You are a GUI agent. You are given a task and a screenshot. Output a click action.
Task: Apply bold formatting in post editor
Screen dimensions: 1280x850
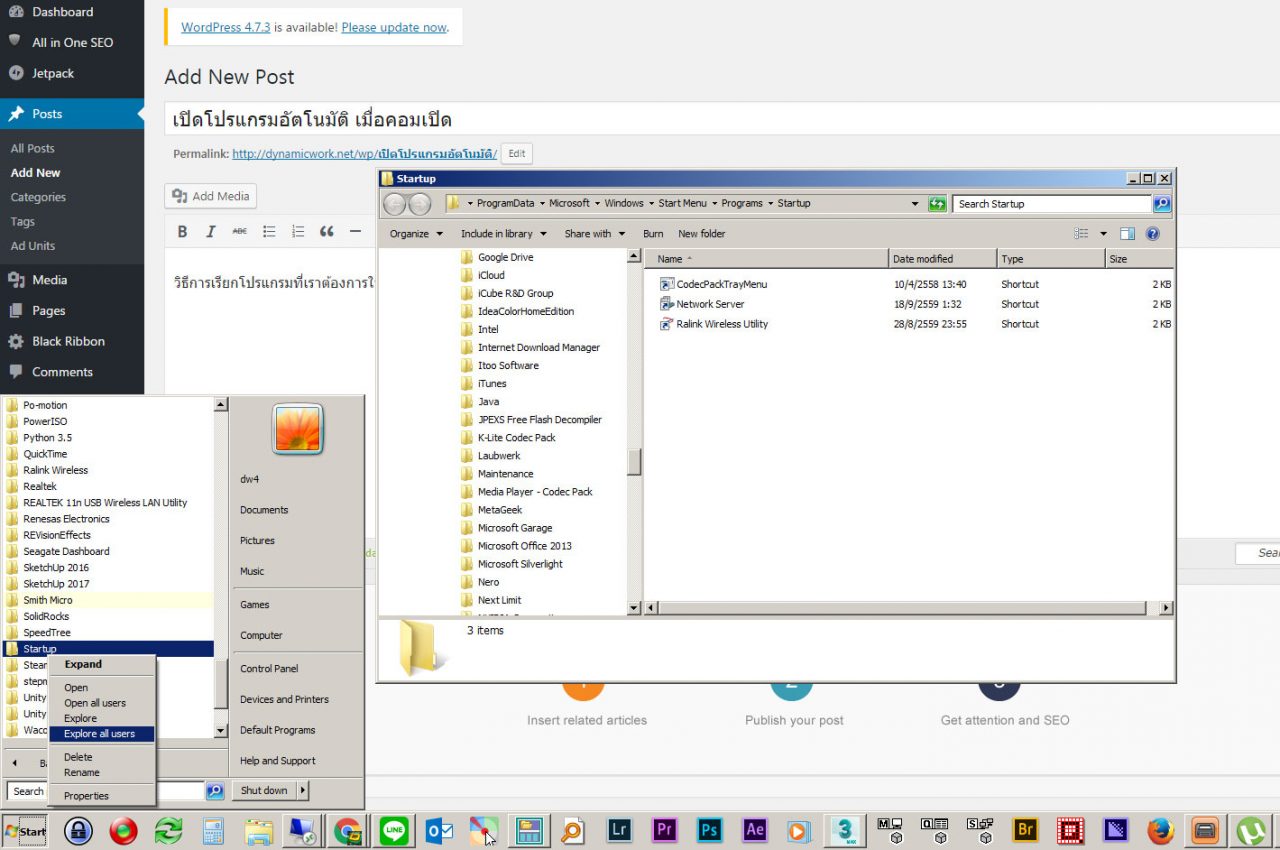tap(182, 232)
